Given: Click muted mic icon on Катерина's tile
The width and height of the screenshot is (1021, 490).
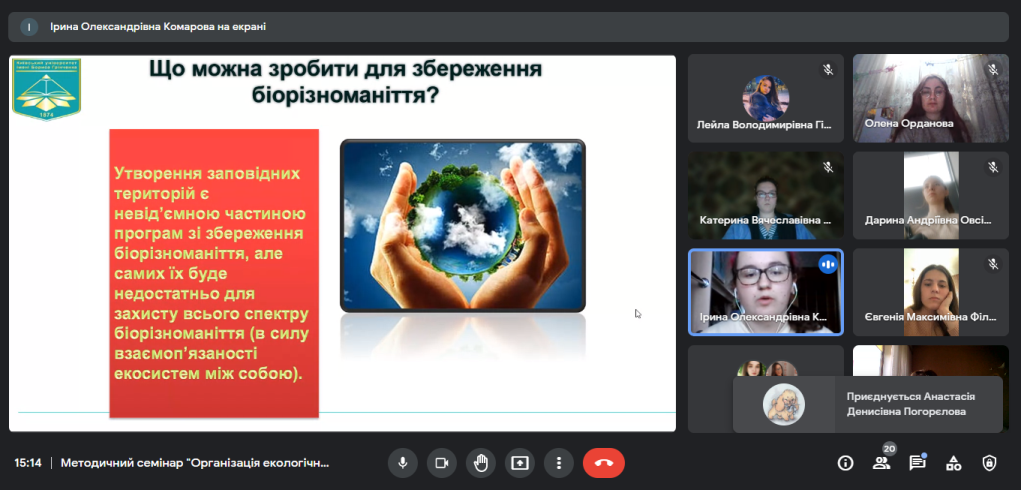Looking at the screenshot, I should (x=828, y=167).
